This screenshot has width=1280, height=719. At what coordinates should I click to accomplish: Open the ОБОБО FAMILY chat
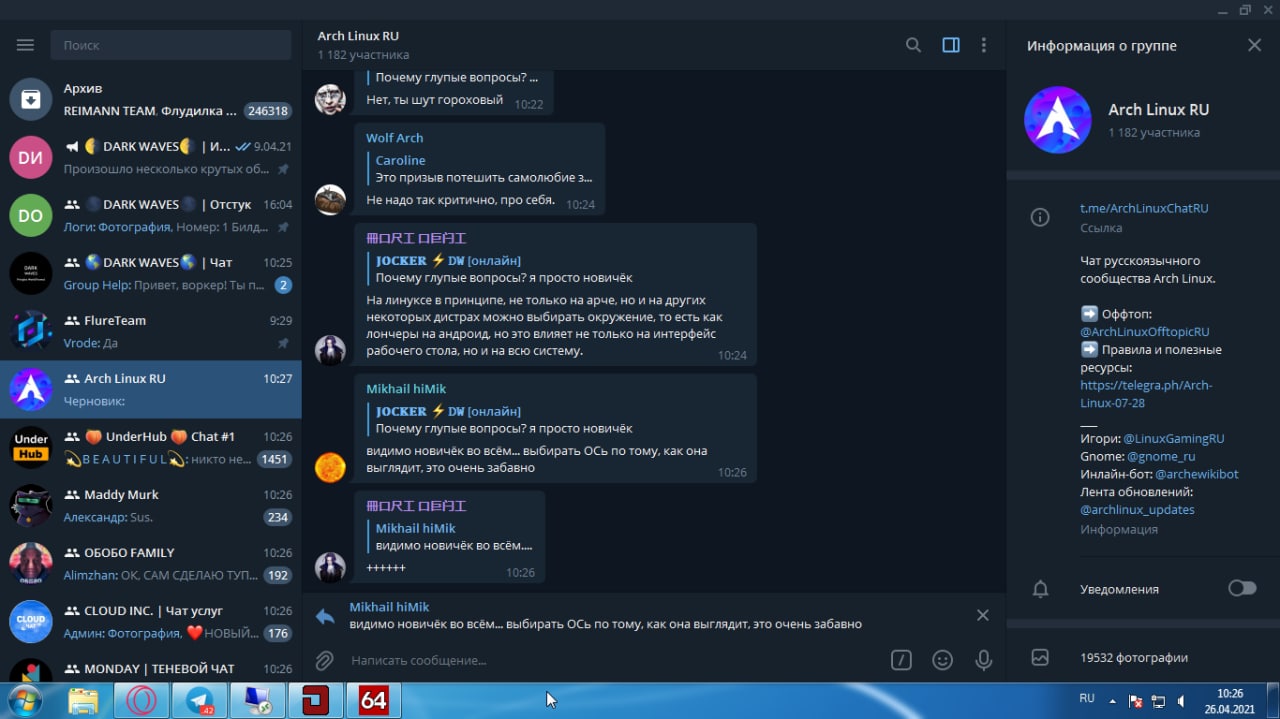(151, 563)
